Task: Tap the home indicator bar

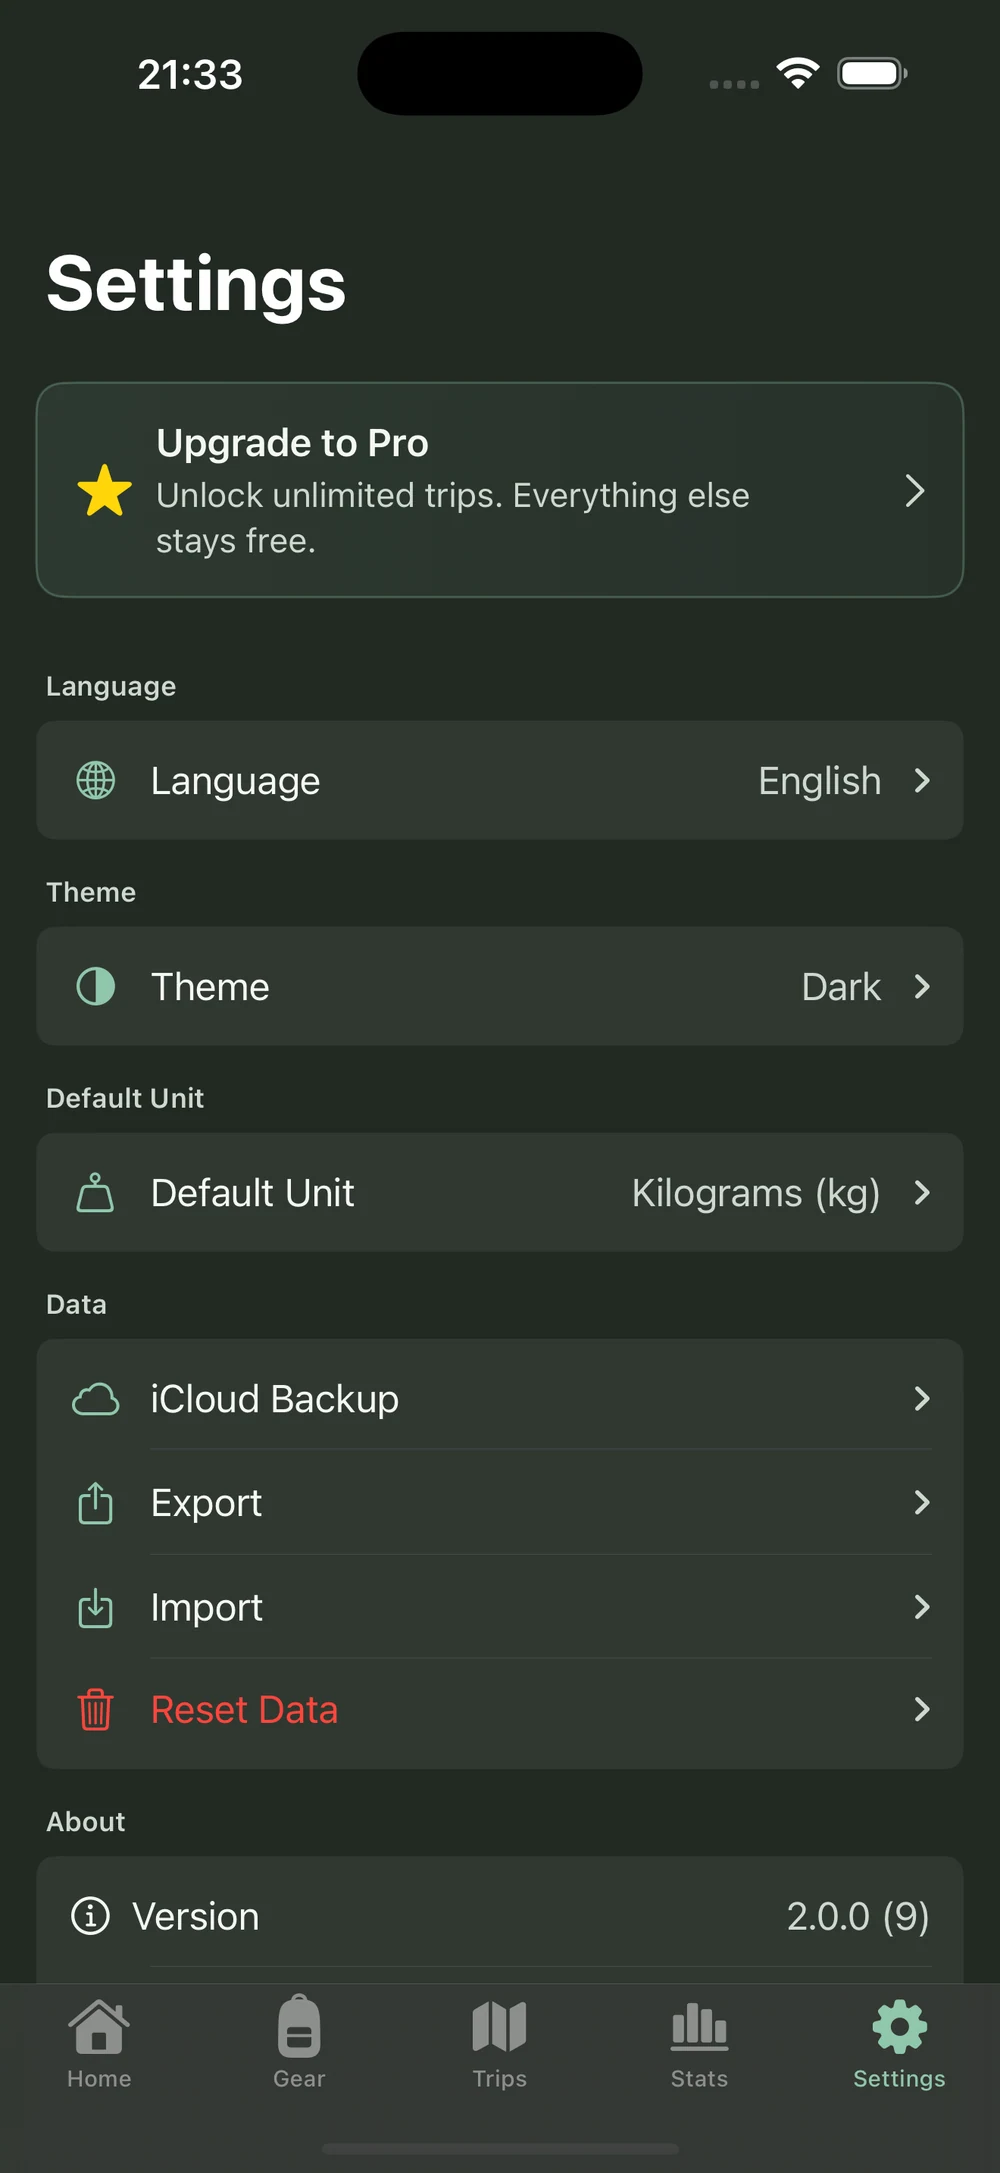Action: point(500,2149)
